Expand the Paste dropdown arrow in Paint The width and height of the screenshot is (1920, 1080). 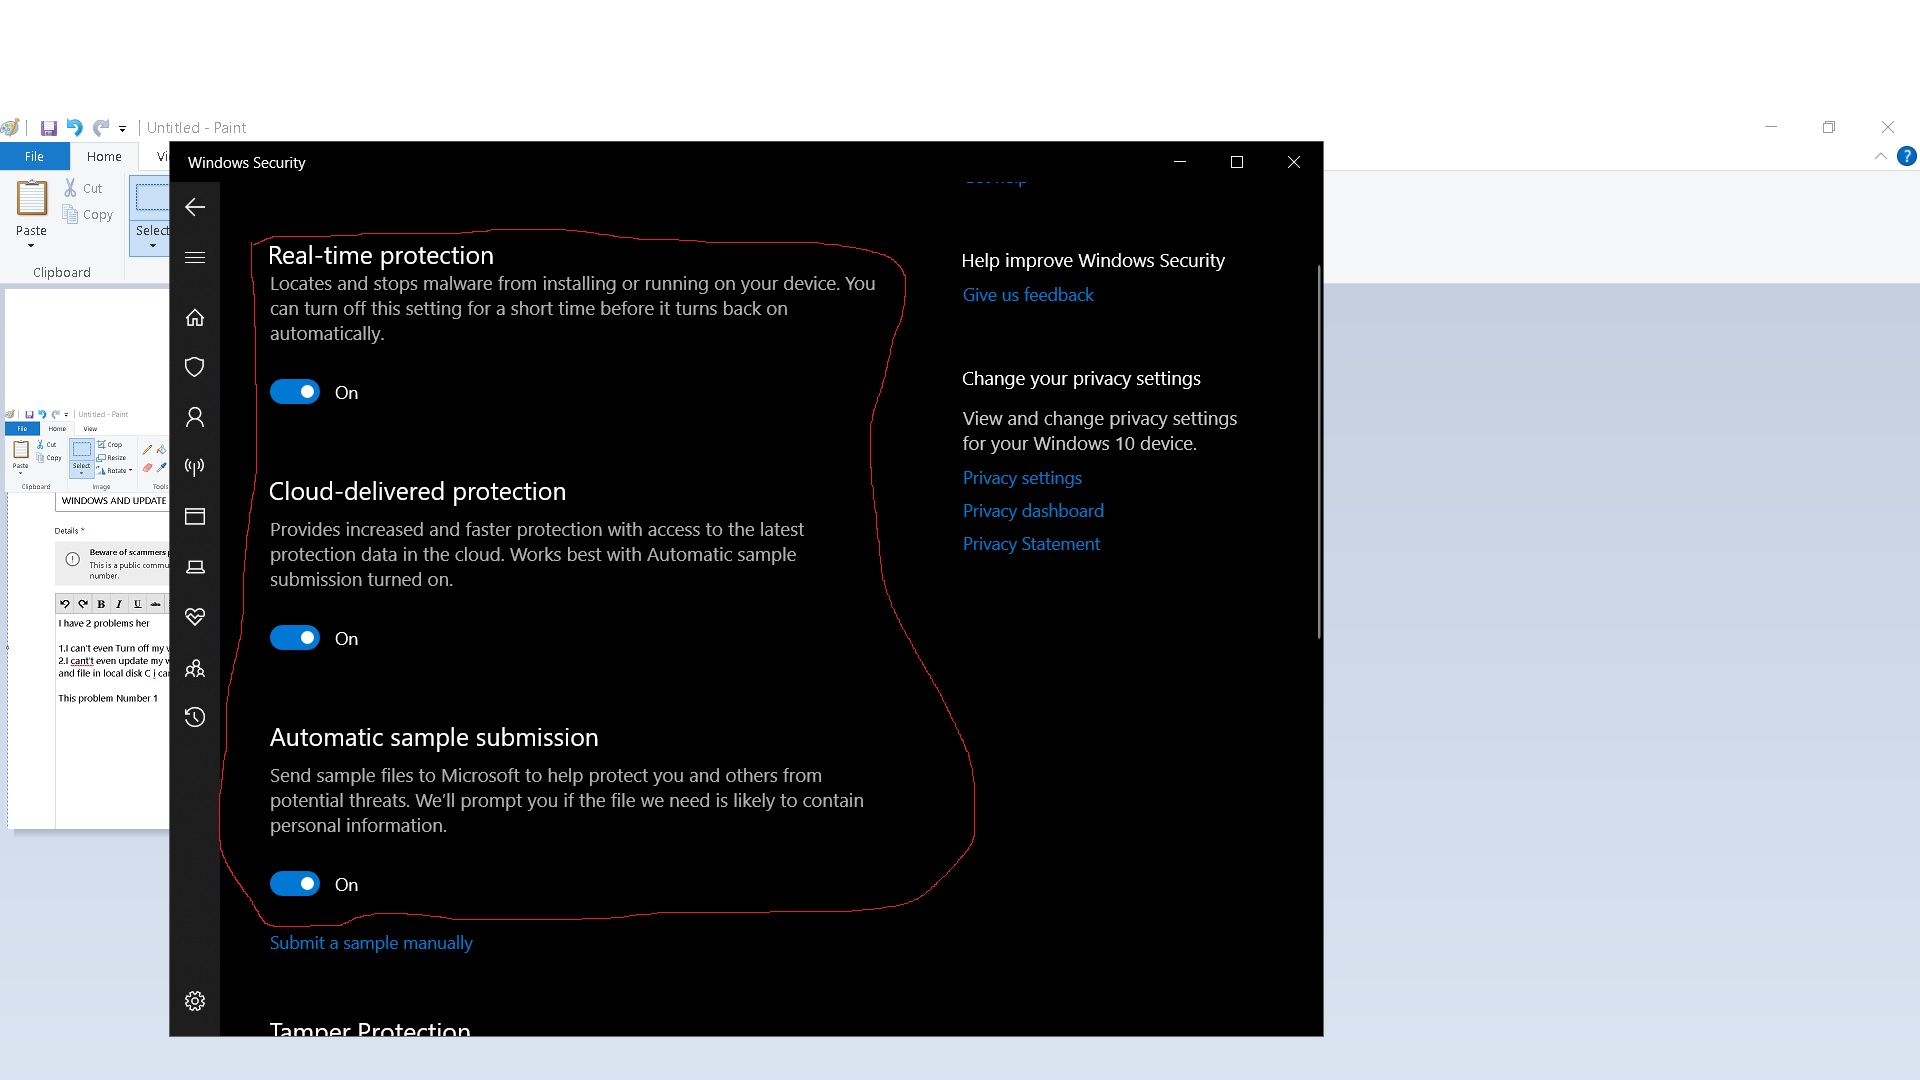coord(31,246)
